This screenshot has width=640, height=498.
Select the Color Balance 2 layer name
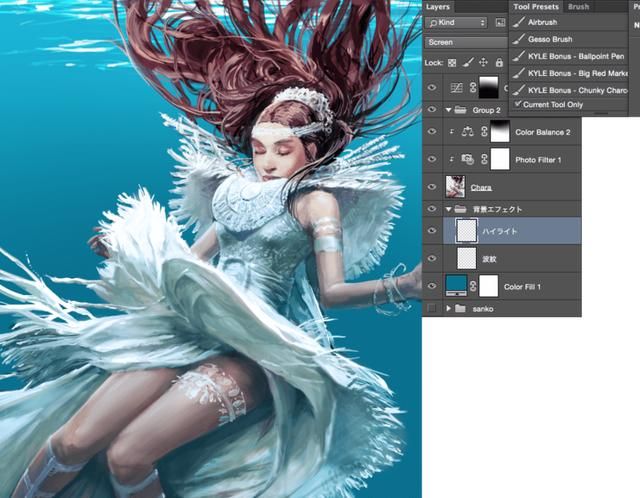click(x=542, y=132)
